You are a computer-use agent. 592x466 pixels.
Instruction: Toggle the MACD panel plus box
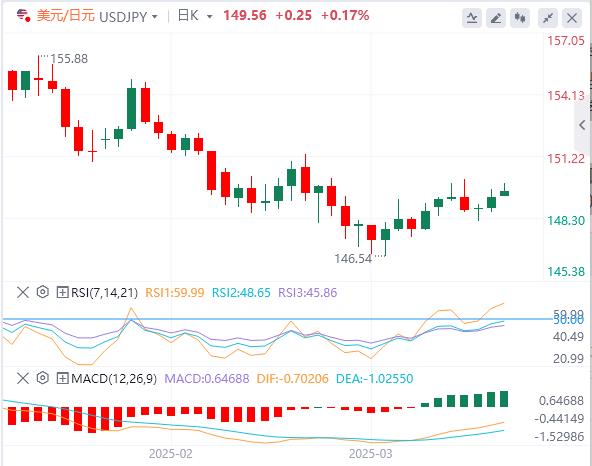tap(62, 378)
